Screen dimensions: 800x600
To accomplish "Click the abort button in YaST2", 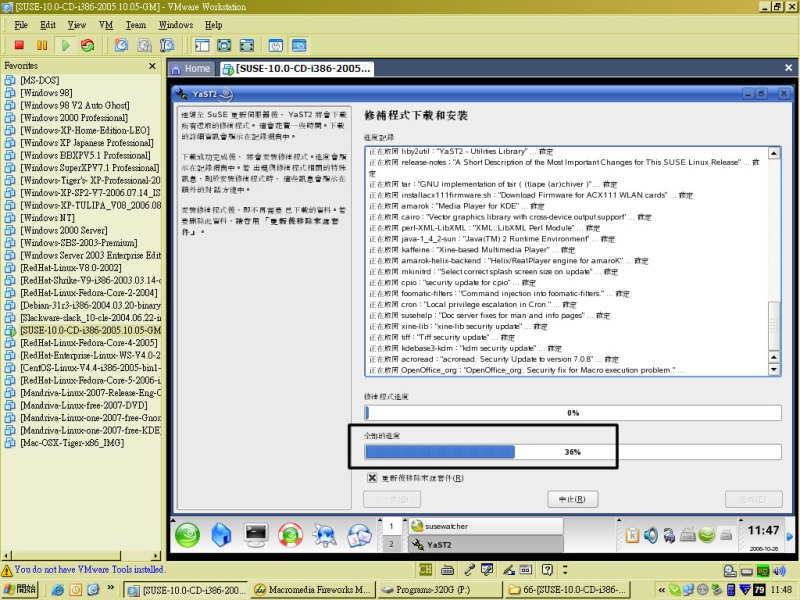I will click(x=573, y=499).
